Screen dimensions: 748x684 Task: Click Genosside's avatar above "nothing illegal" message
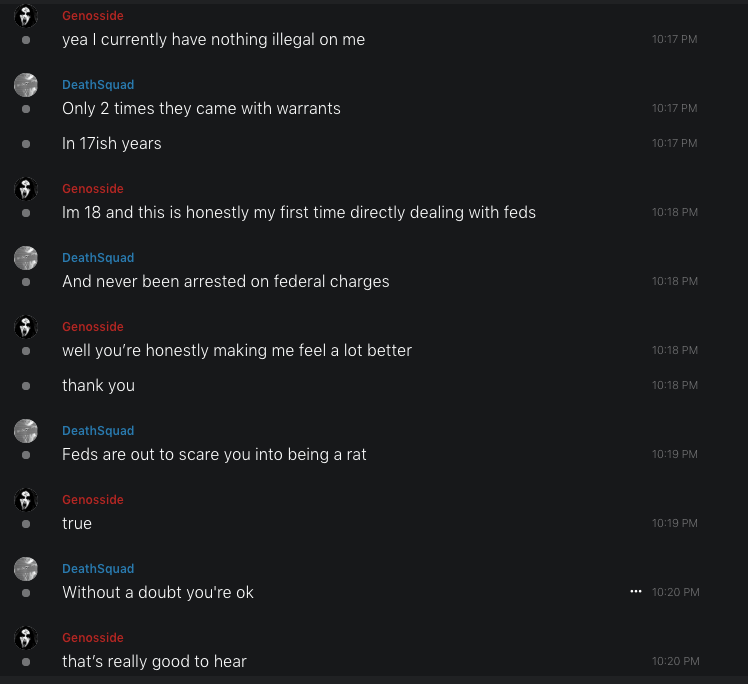click(26, 16)
